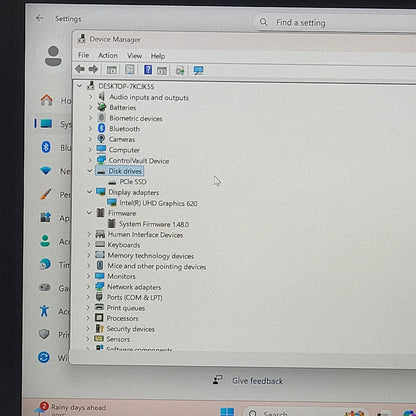416x416 pixels.
Task: Click the taskbar Search box
Action: 305,412
